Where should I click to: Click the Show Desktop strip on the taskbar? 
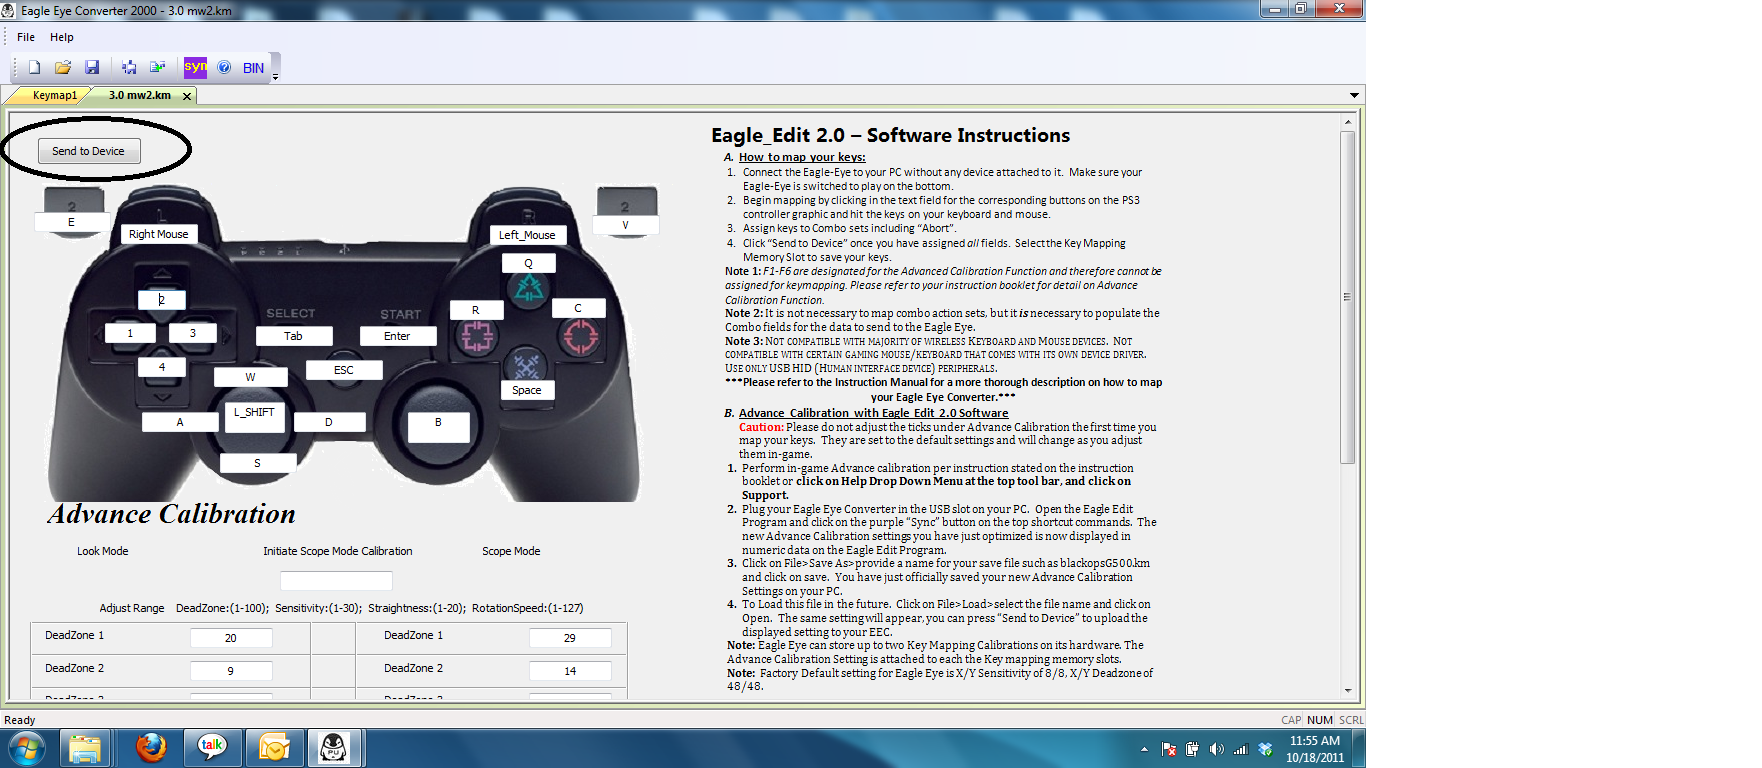[x=1359, y=749]
